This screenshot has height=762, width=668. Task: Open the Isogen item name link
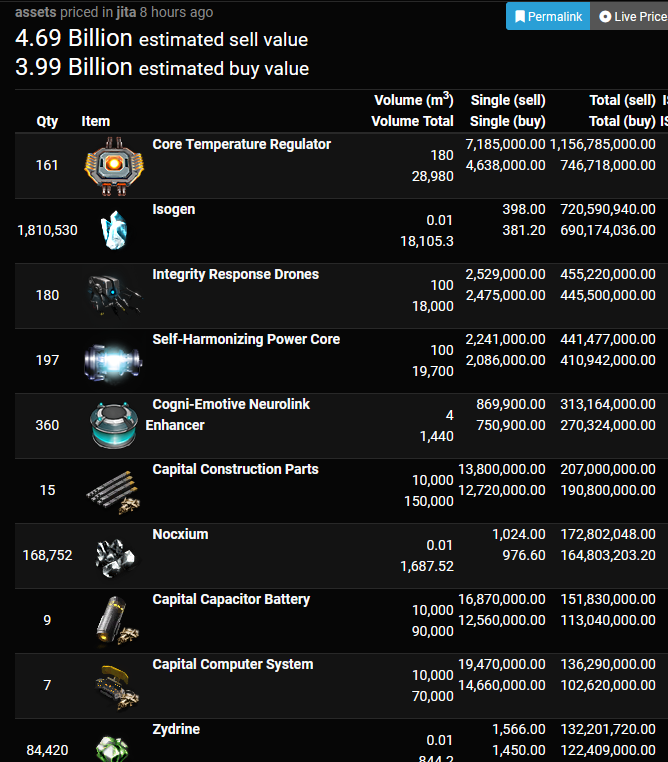coord(173,209)
